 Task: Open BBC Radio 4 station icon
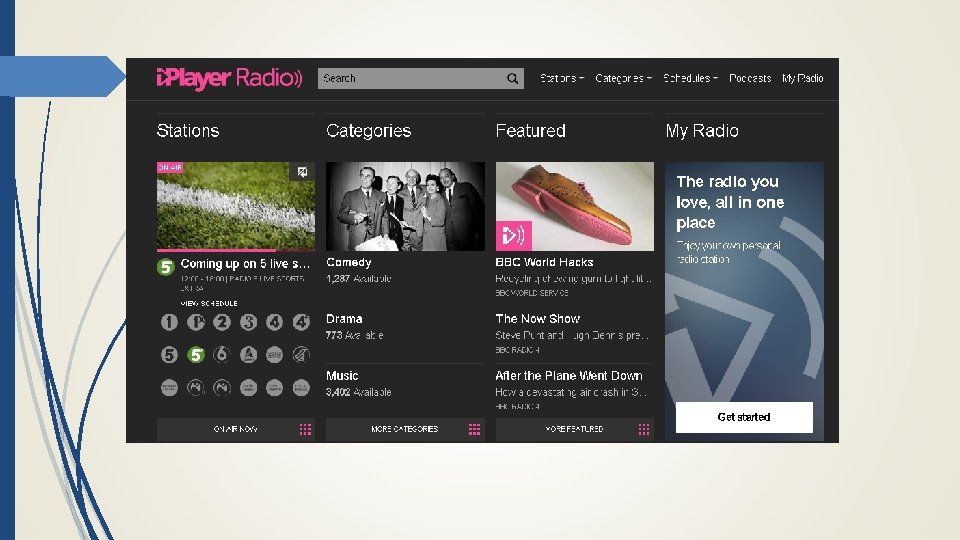click(x=275, y=322)
